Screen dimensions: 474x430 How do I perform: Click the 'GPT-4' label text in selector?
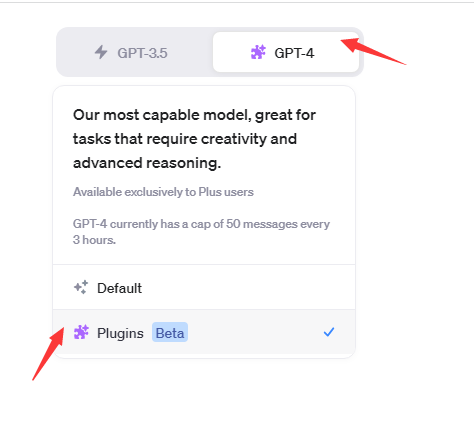[x=294, y=53]
